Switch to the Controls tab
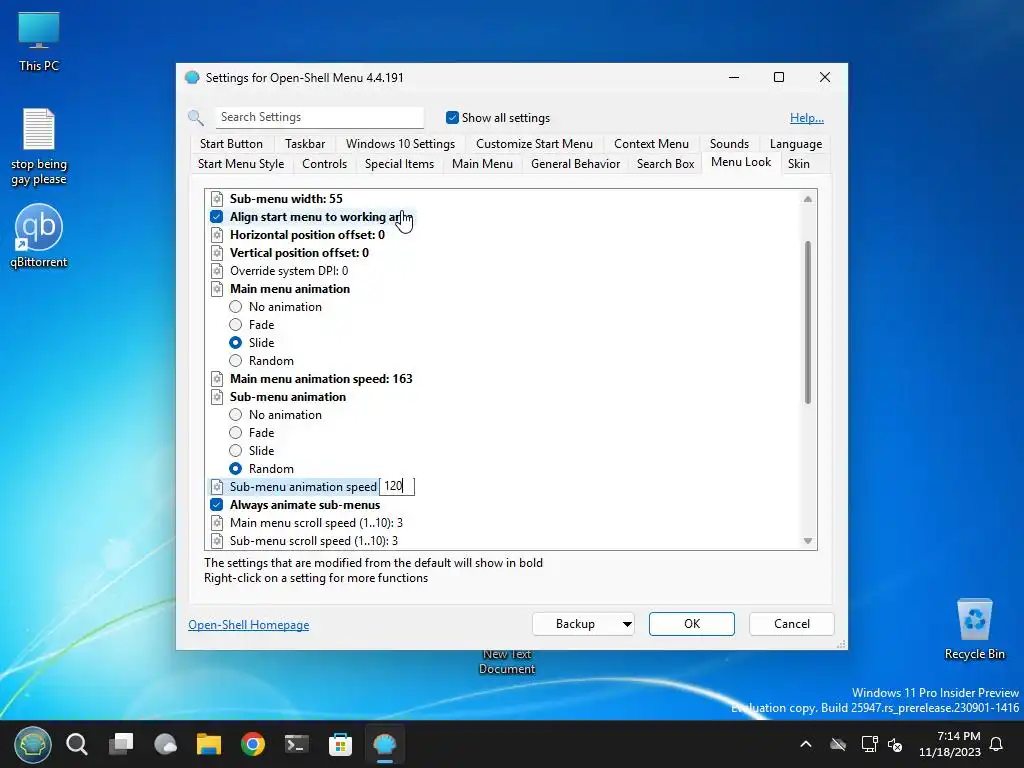The height and width of the screenshot is (768, 1024). [325, 164]
